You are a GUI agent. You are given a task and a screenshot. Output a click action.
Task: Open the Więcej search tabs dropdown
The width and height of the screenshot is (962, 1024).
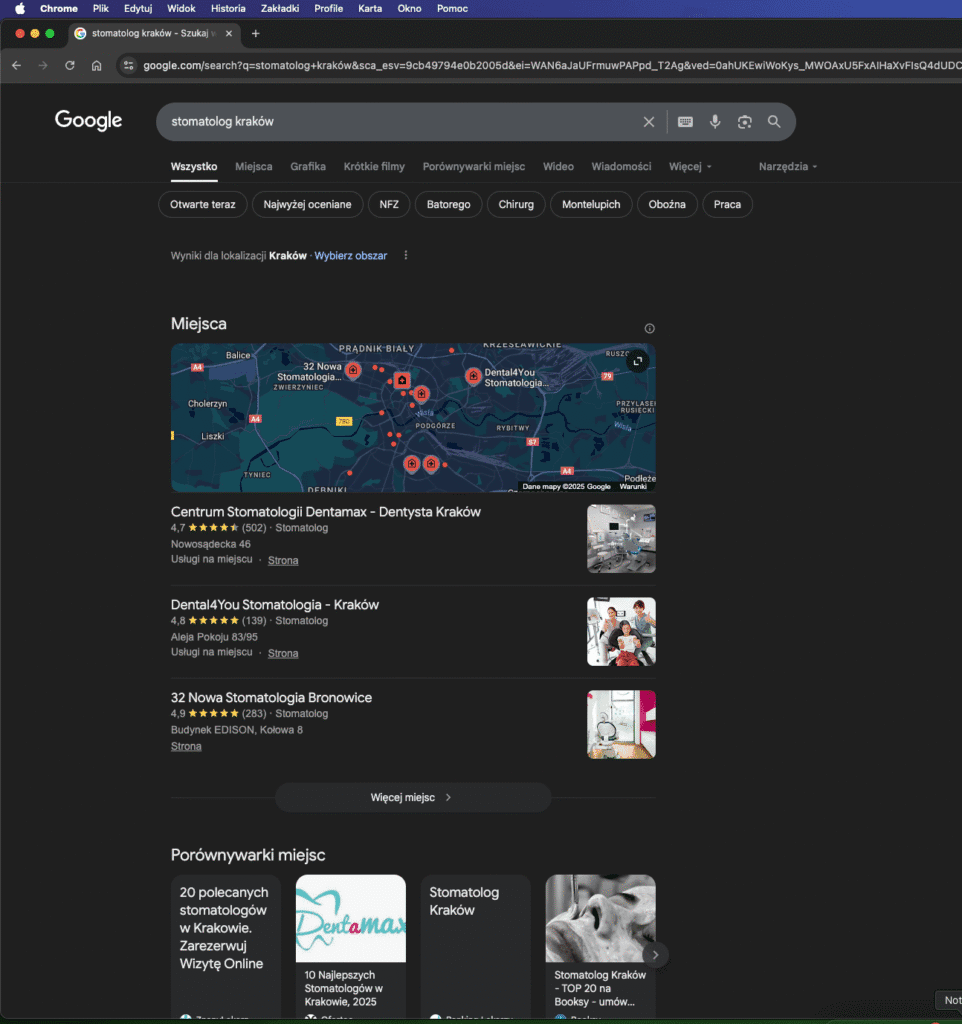[690, 167]
